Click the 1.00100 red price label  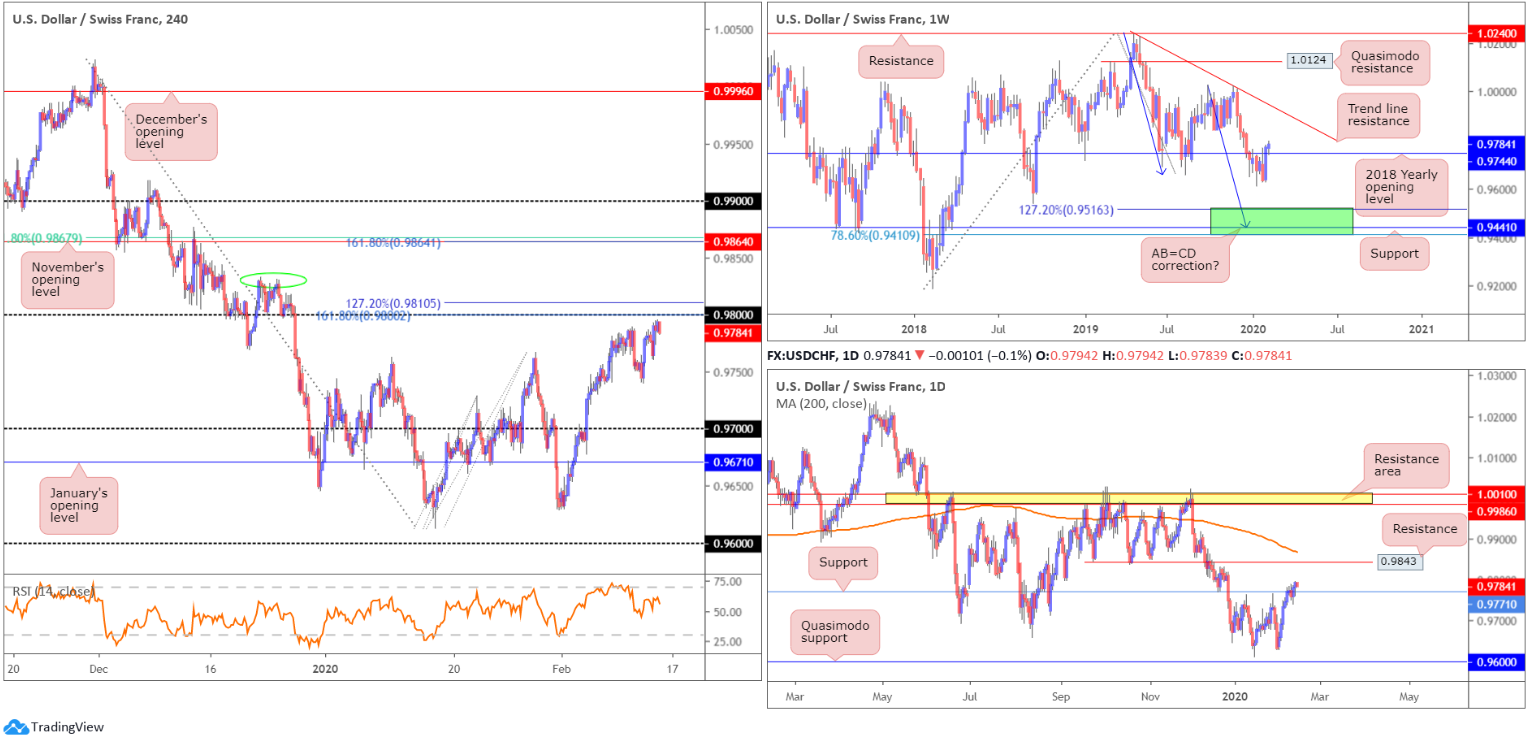coord(1495,494)
